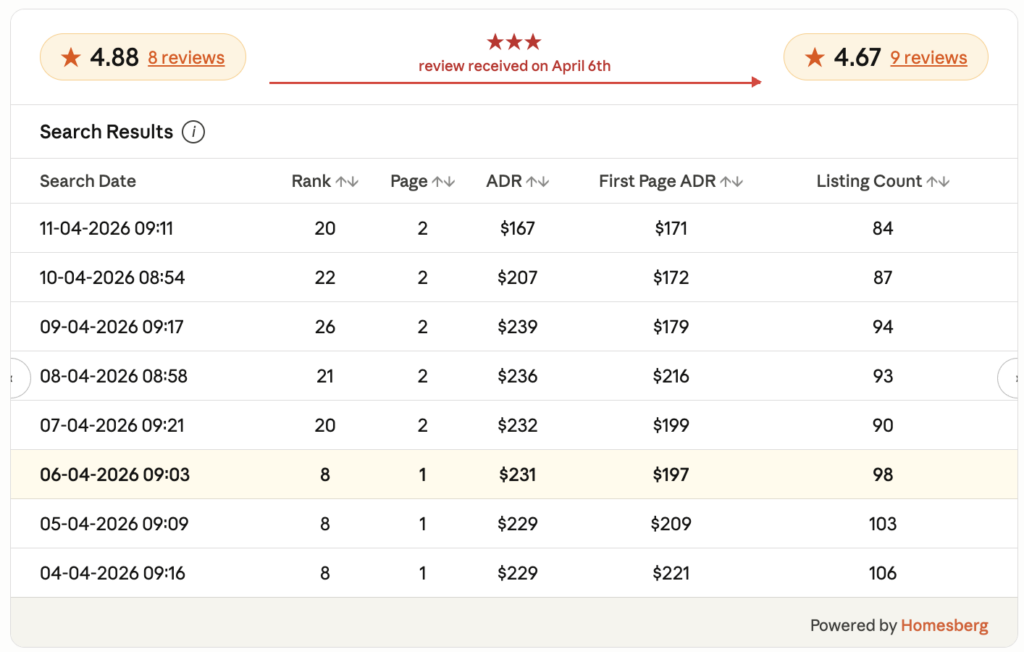Click ADR value $167

point(517,228)
